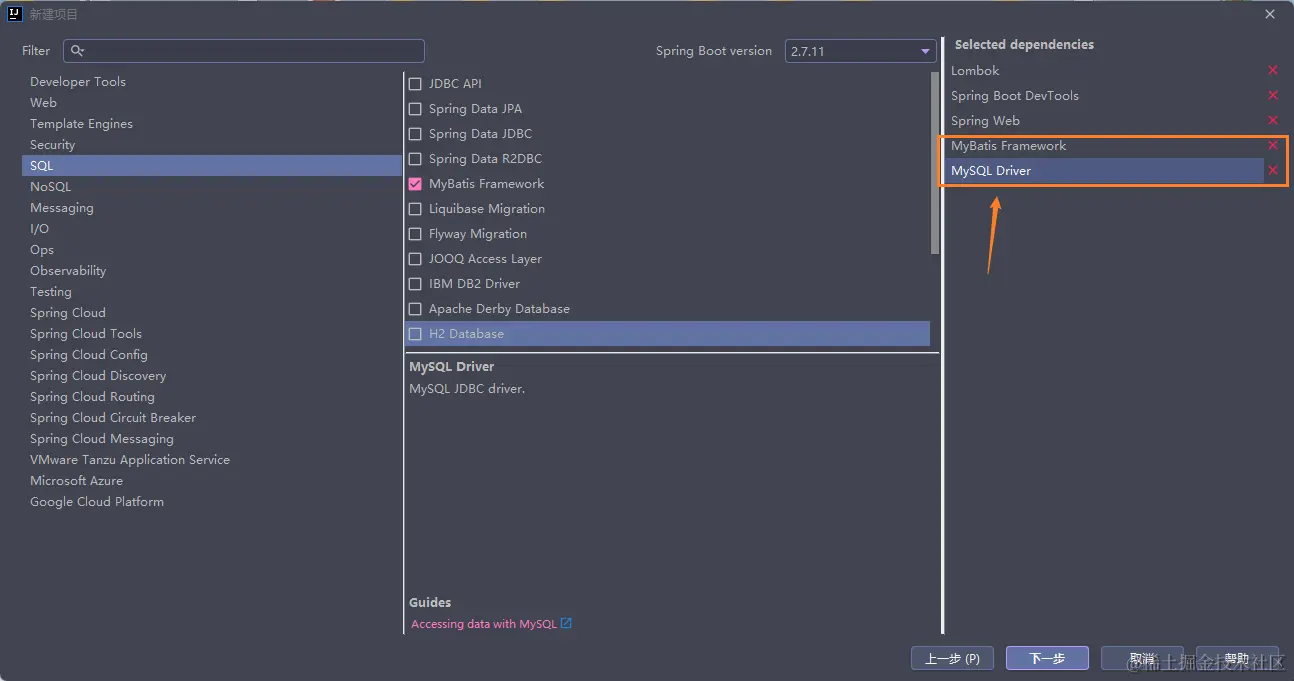Screen dimensions: 1294x681
Task: Open Accessing data with MySQL guide link
Action: (x=484, y=624)
